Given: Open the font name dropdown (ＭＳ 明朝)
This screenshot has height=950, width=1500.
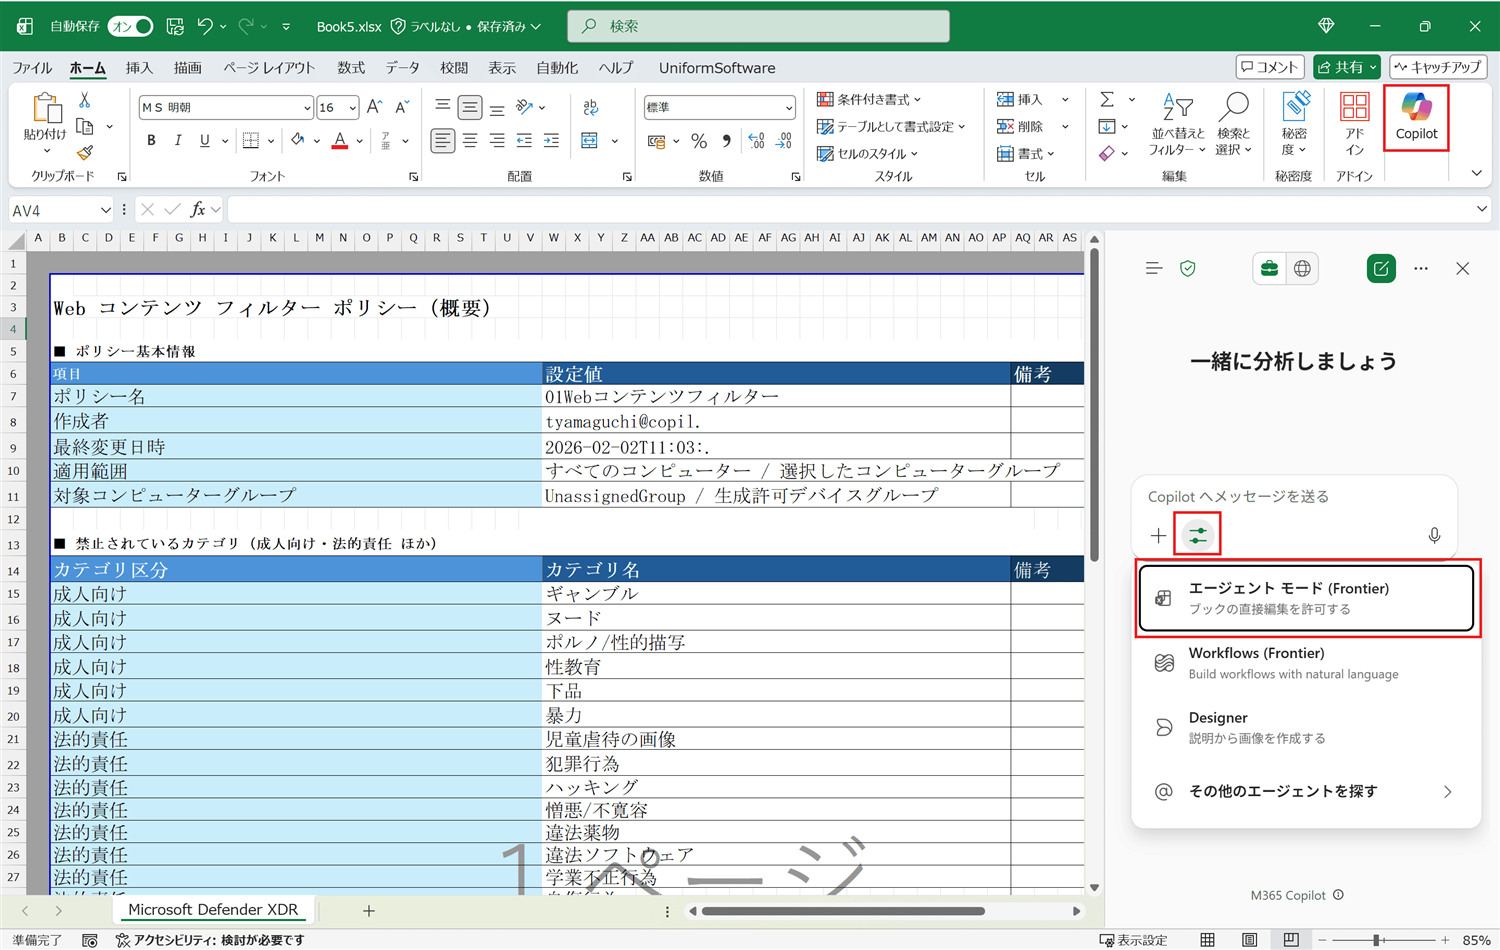Looking at the screenshot, I should tap(306, 108).
